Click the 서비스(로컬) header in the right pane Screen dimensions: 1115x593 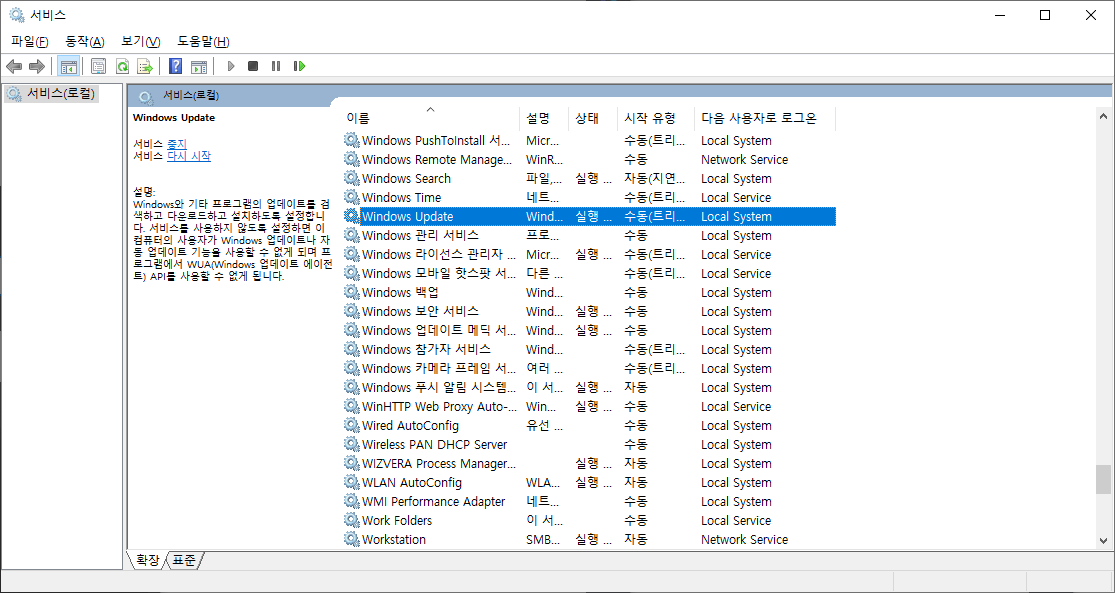coord(191,95)
